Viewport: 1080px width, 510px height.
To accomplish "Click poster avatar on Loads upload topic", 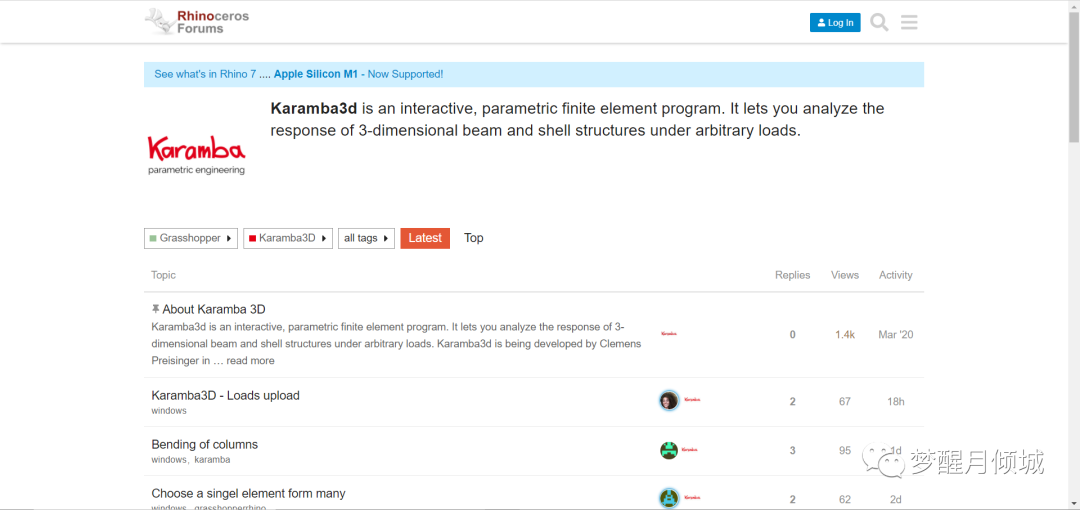I will 669,401.
